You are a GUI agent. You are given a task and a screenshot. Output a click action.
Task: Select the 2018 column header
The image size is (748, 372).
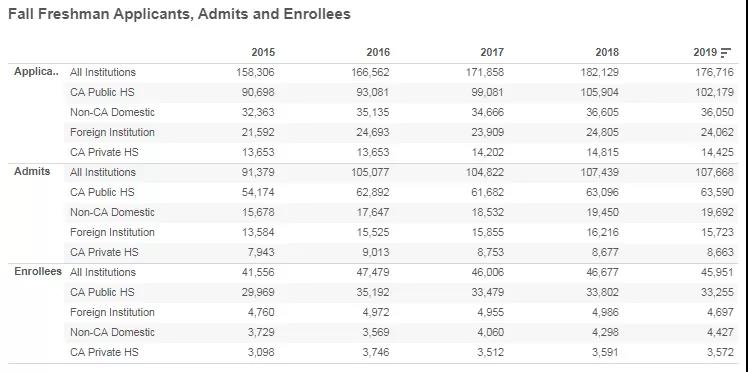(x=607, y=52)
